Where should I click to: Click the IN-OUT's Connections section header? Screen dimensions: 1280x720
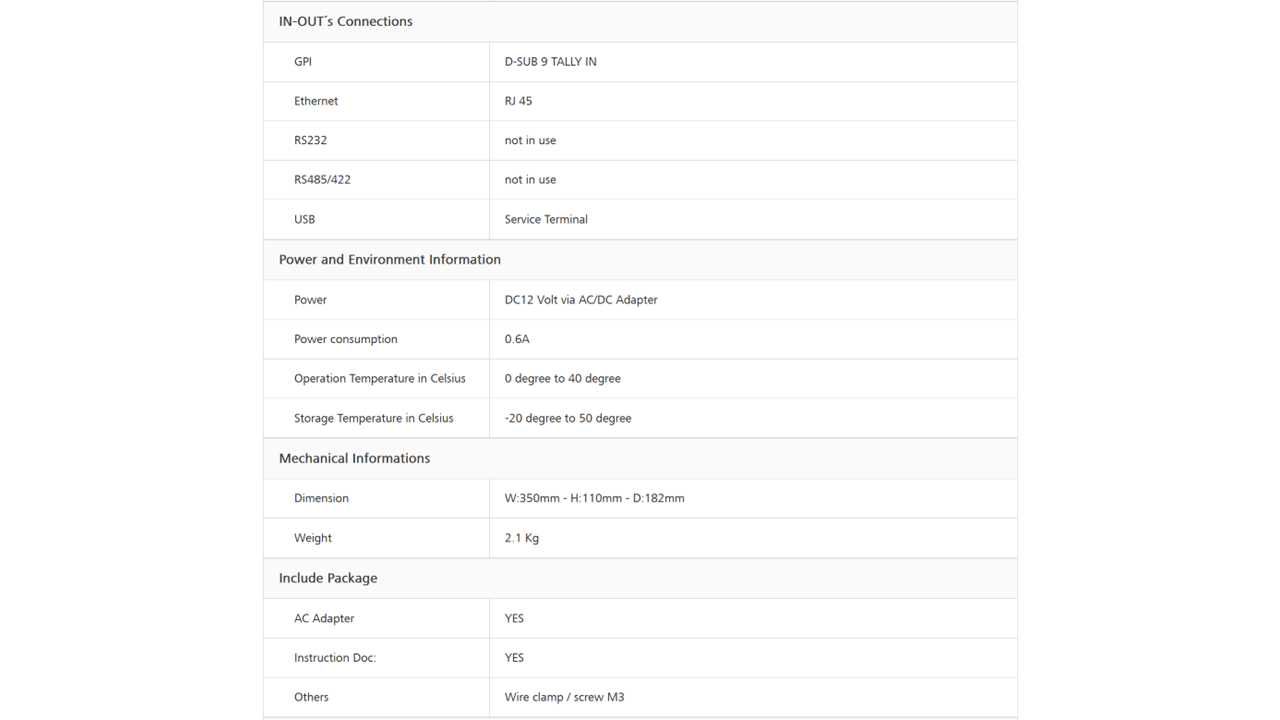pyautogui.click(x=345, y=21)
